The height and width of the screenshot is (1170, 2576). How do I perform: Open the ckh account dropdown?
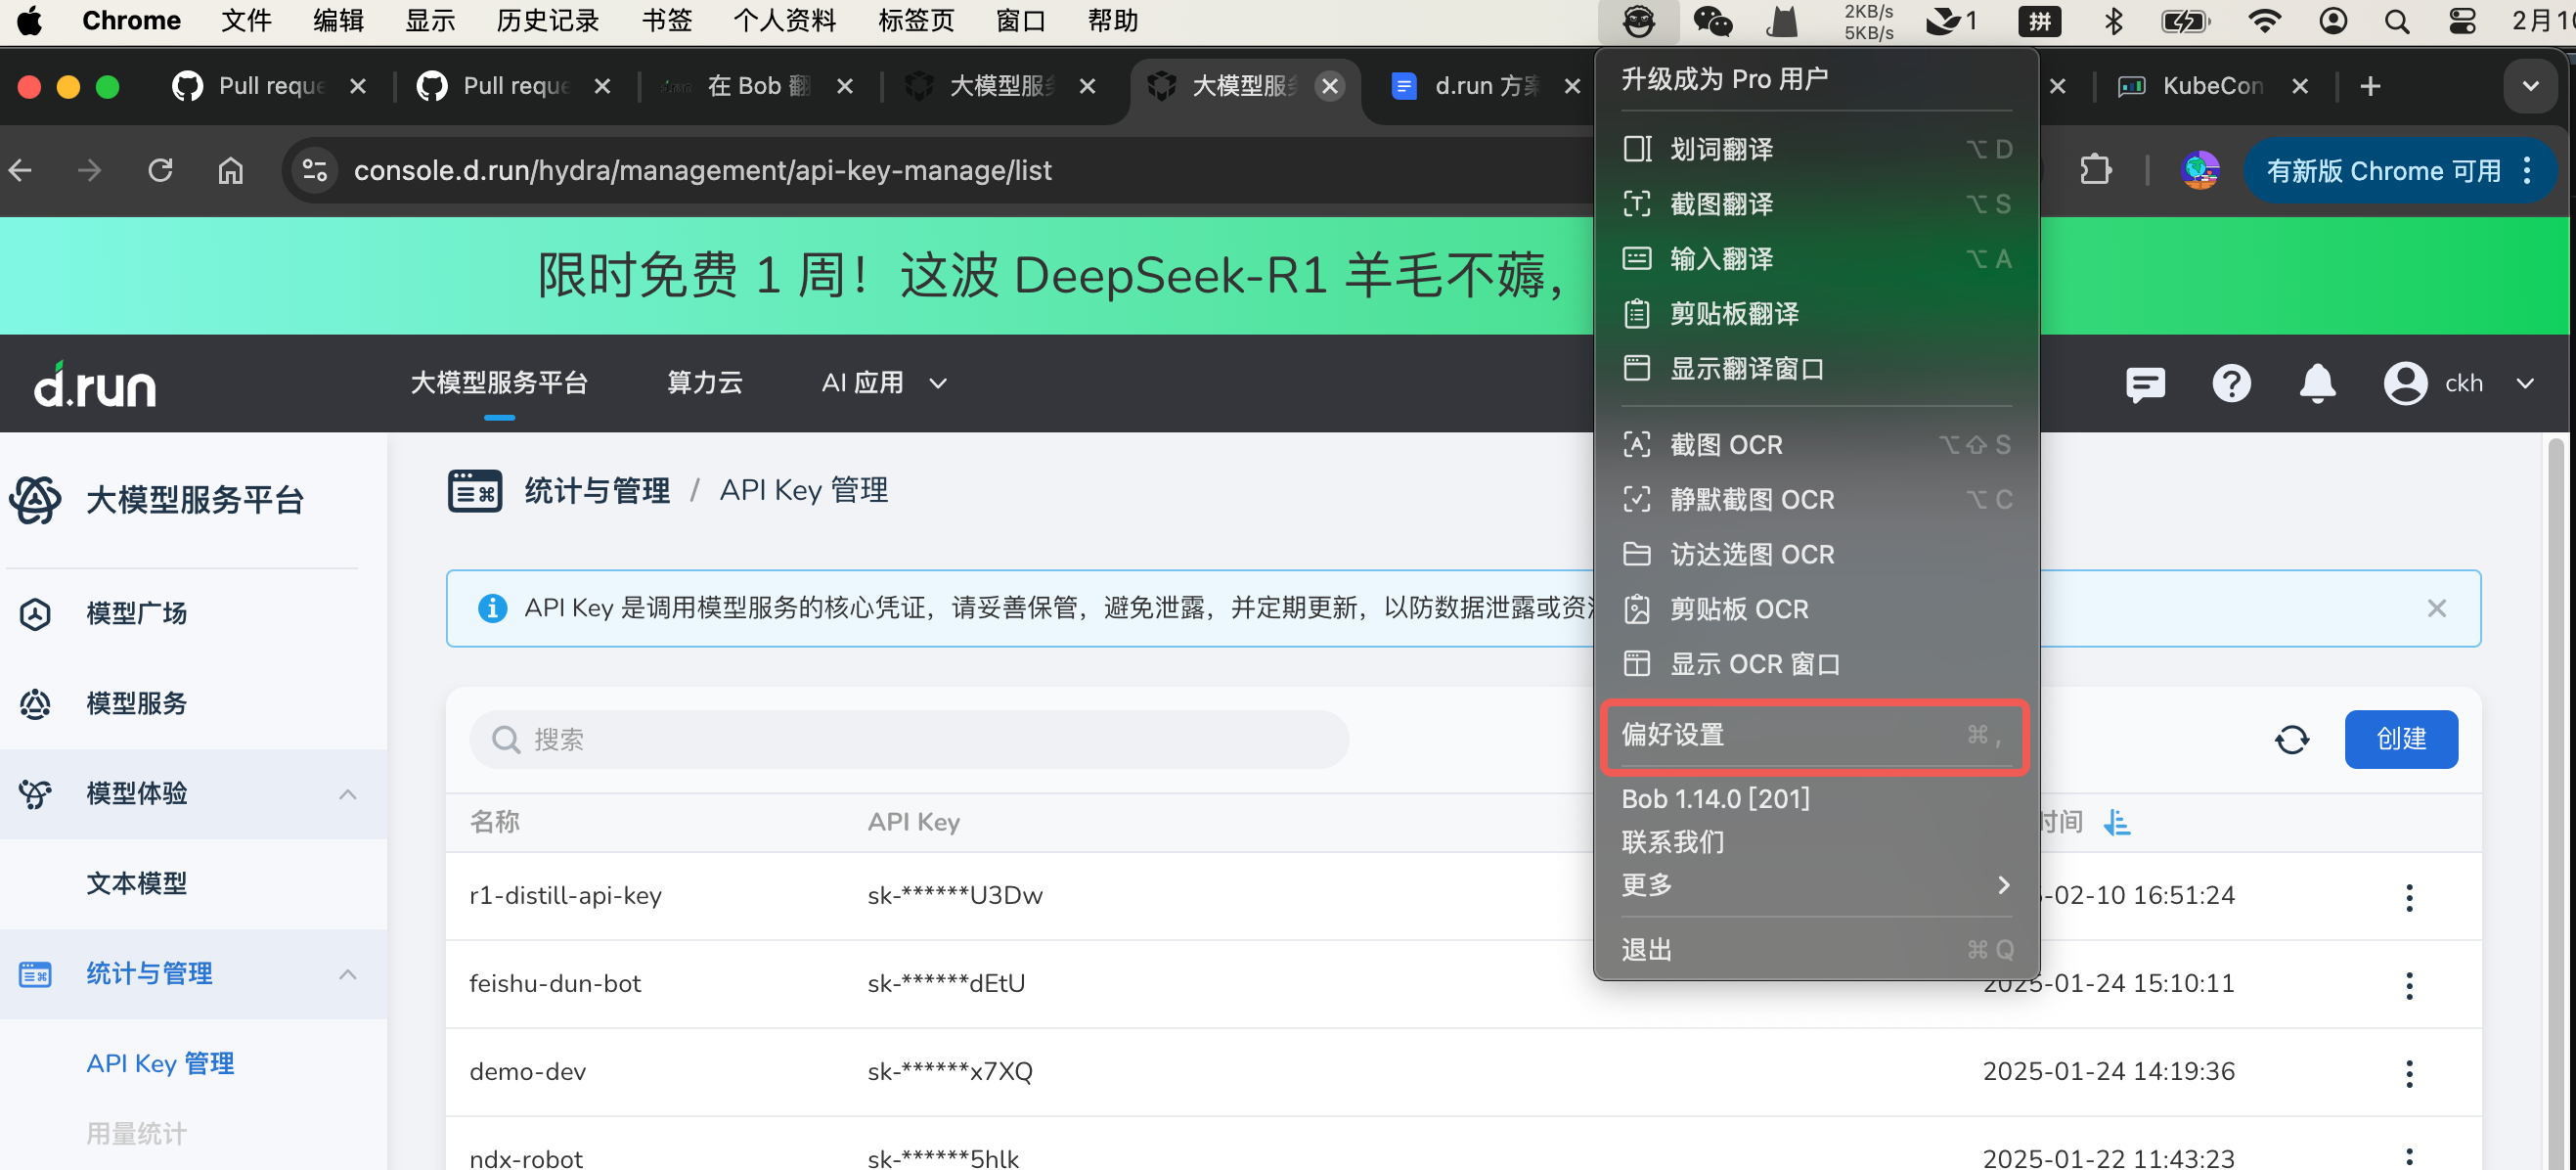pos(2462,383)
